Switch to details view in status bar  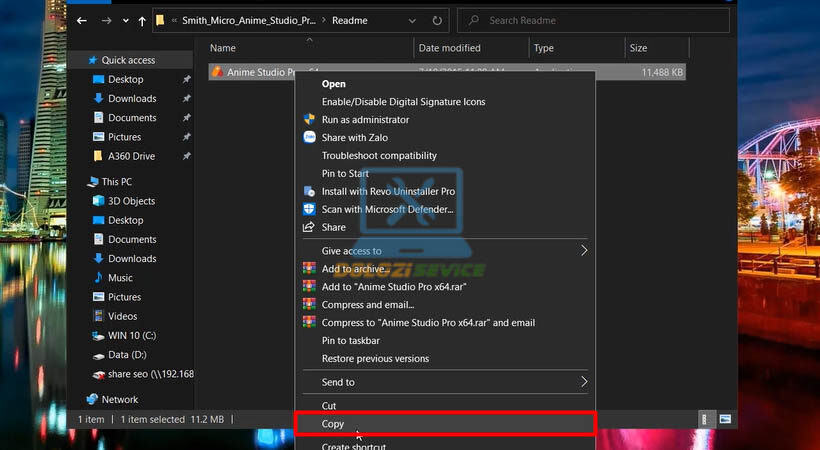(706, 418)
